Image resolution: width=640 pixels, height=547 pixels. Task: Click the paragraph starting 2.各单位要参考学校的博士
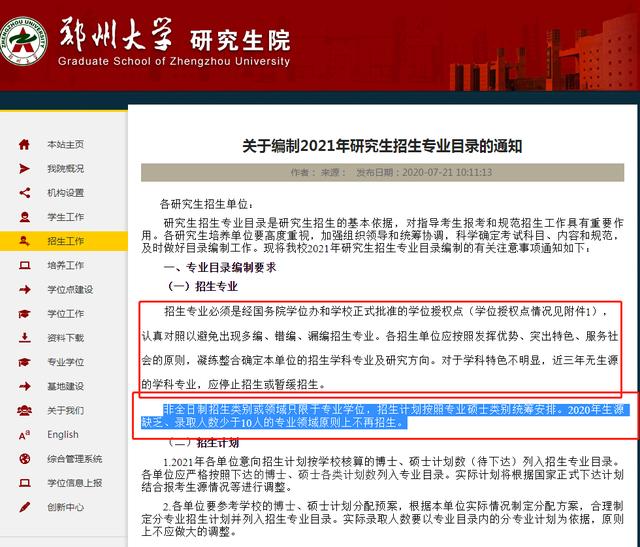click(x=382, y=519)
